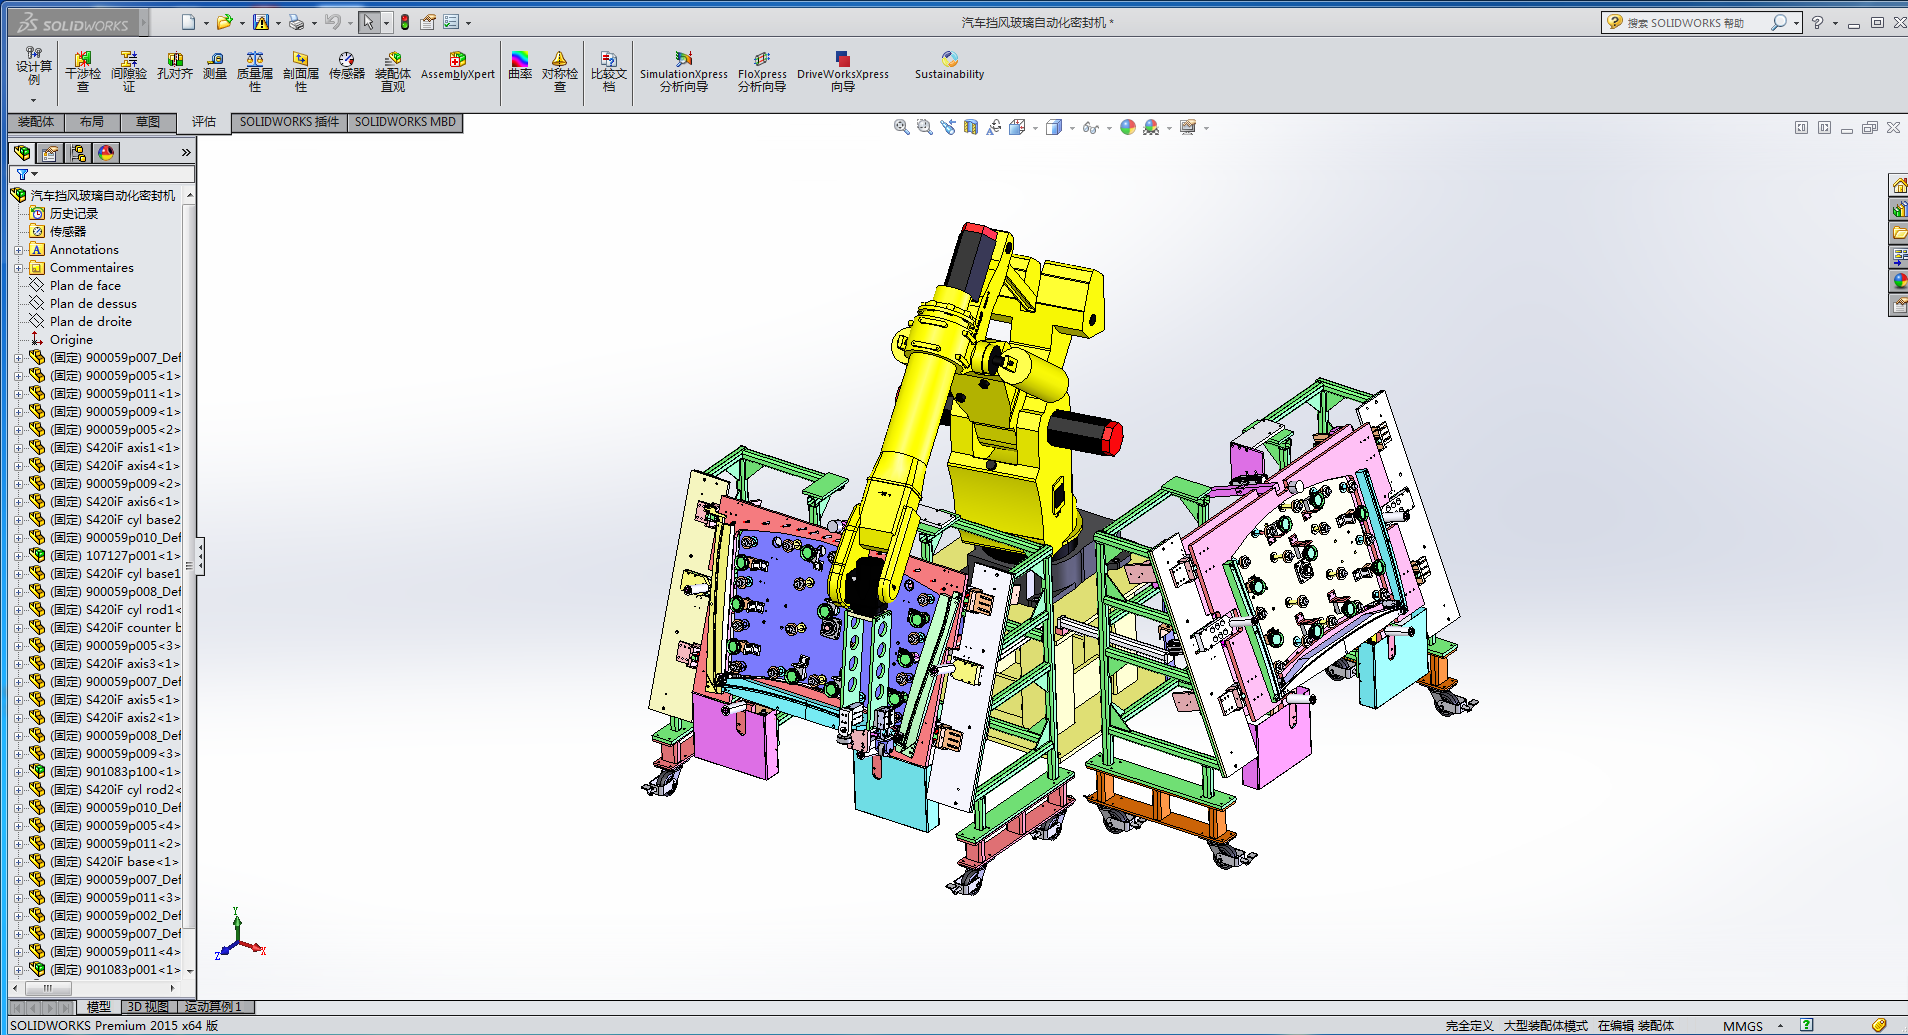Image resolution: width=1908 pixels, height=1035 pixels.
Task: Start the SimulationXpress analysis wizard
Action: [x=684, y=71]
